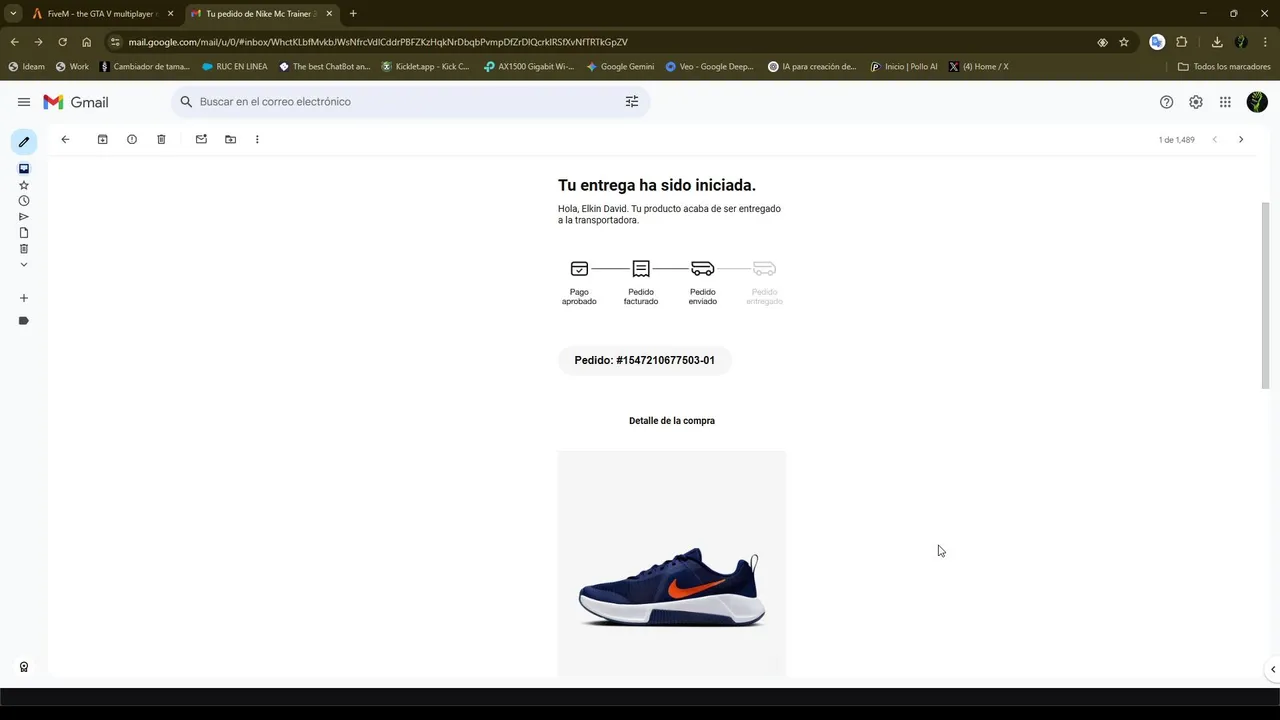
Task: Click the Pedido enviado truck icon
Action: point(703,268)
